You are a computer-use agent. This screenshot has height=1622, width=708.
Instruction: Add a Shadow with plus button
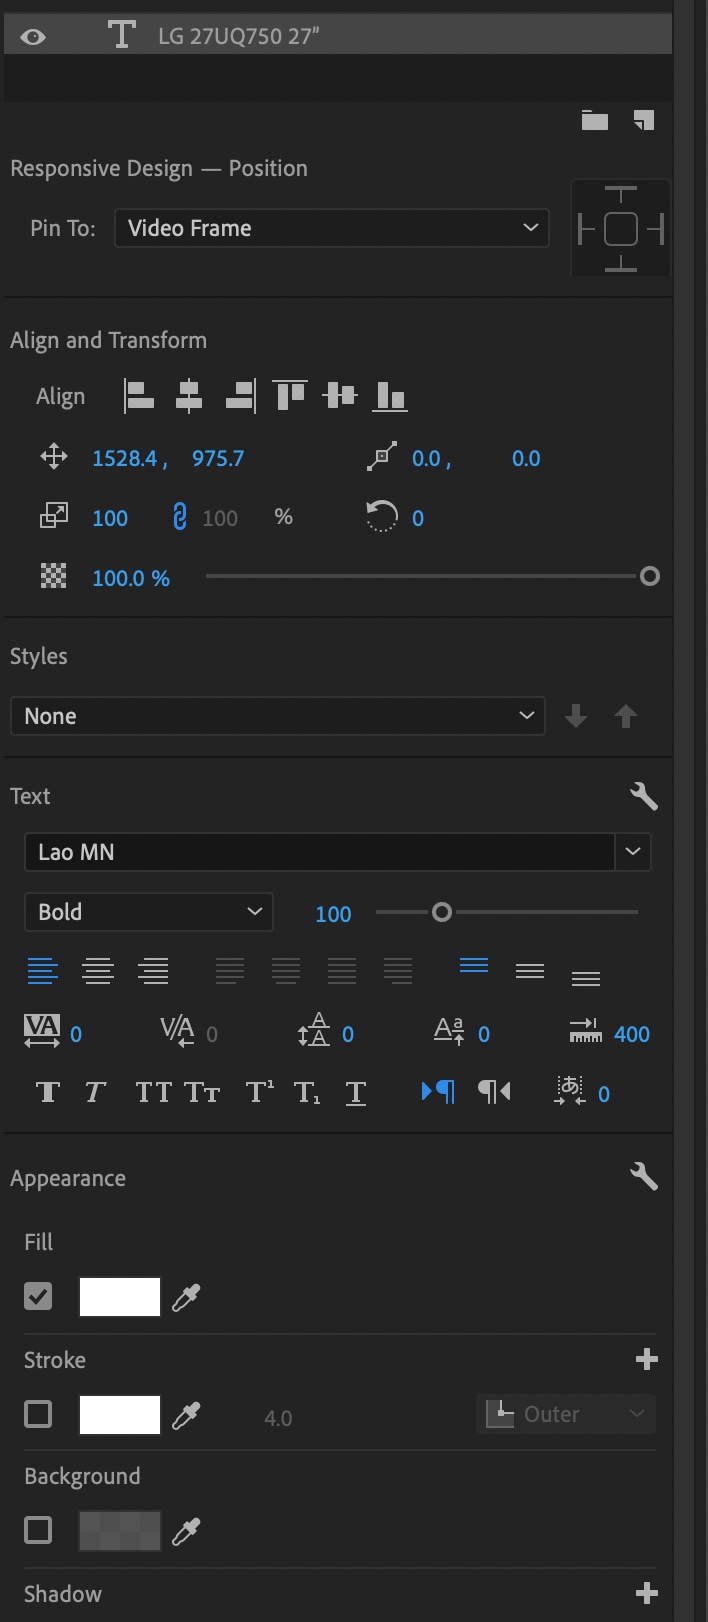click(x=647, y=1593)
